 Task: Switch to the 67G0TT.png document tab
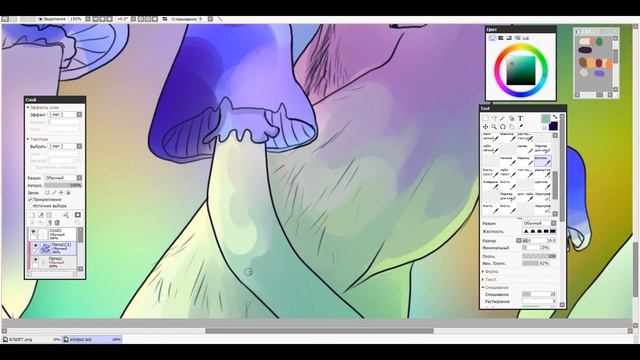point(31,339)
